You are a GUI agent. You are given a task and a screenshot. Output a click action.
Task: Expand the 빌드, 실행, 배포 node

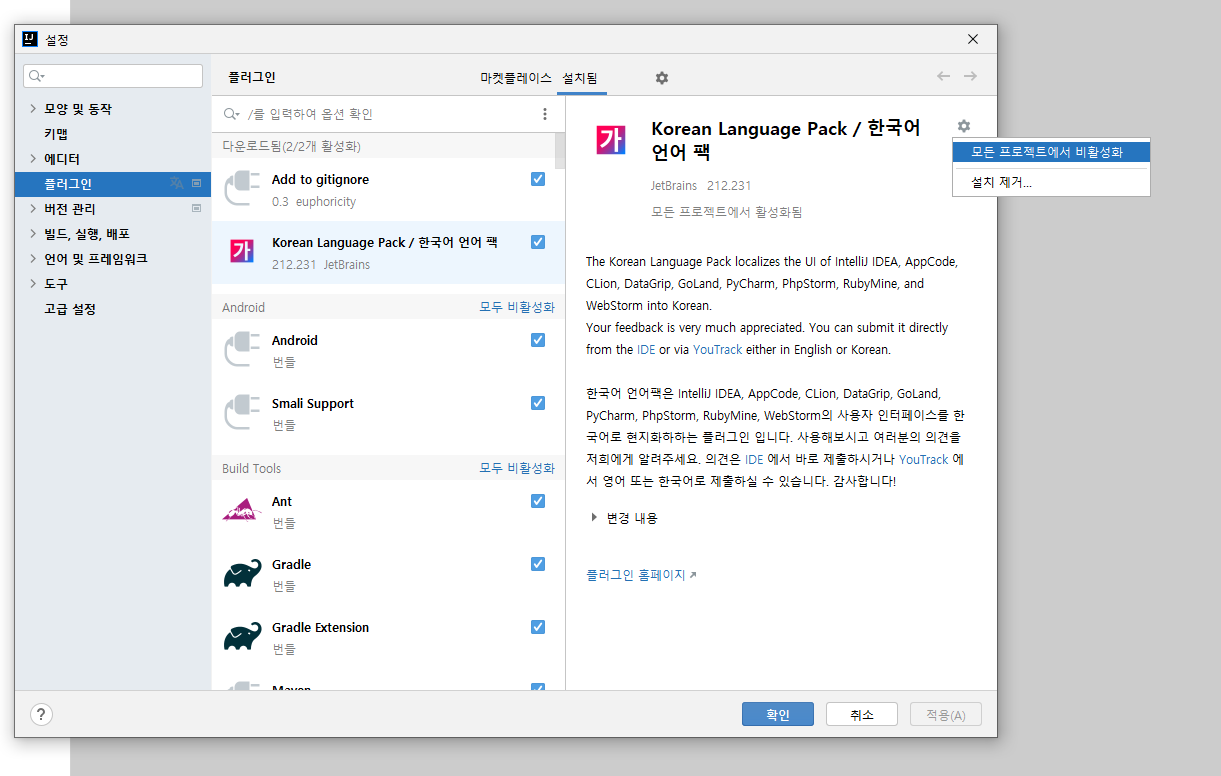click(x=33, y=233)
